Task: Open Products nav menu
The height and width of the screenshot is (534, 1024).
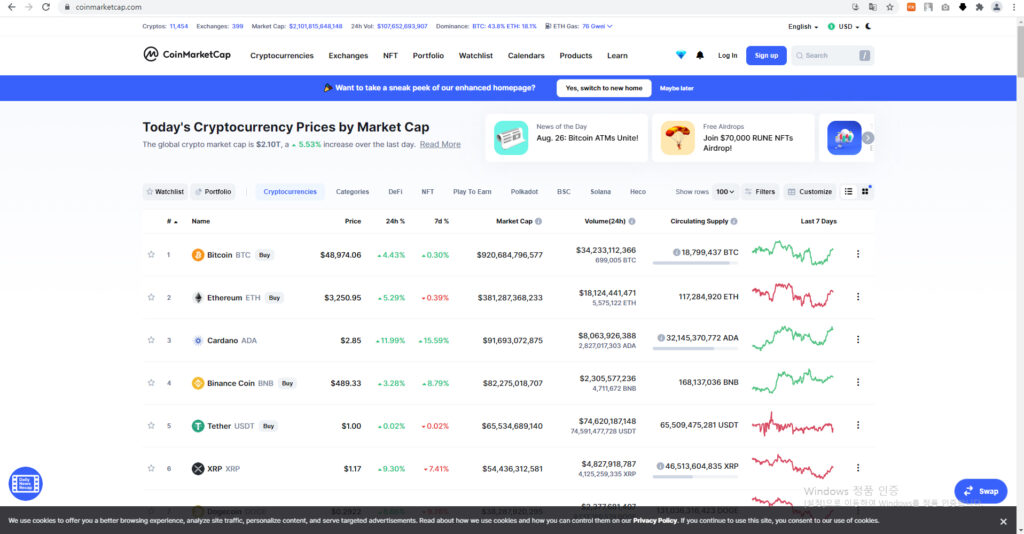Action: pyautogui.click(x=575, y=55)
